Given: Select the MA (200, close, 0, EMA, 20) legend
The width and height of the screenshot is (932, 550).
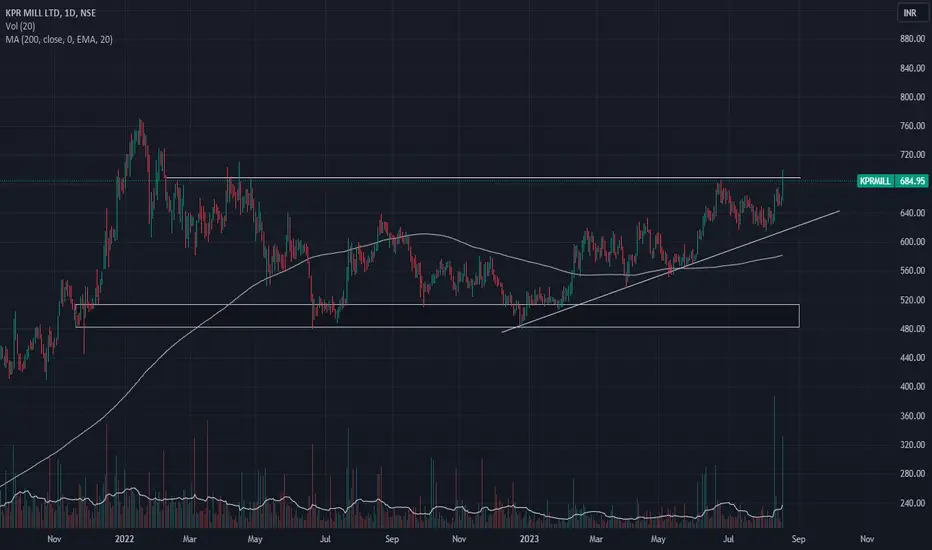Looking at the screenshot, I should point(59,39).
